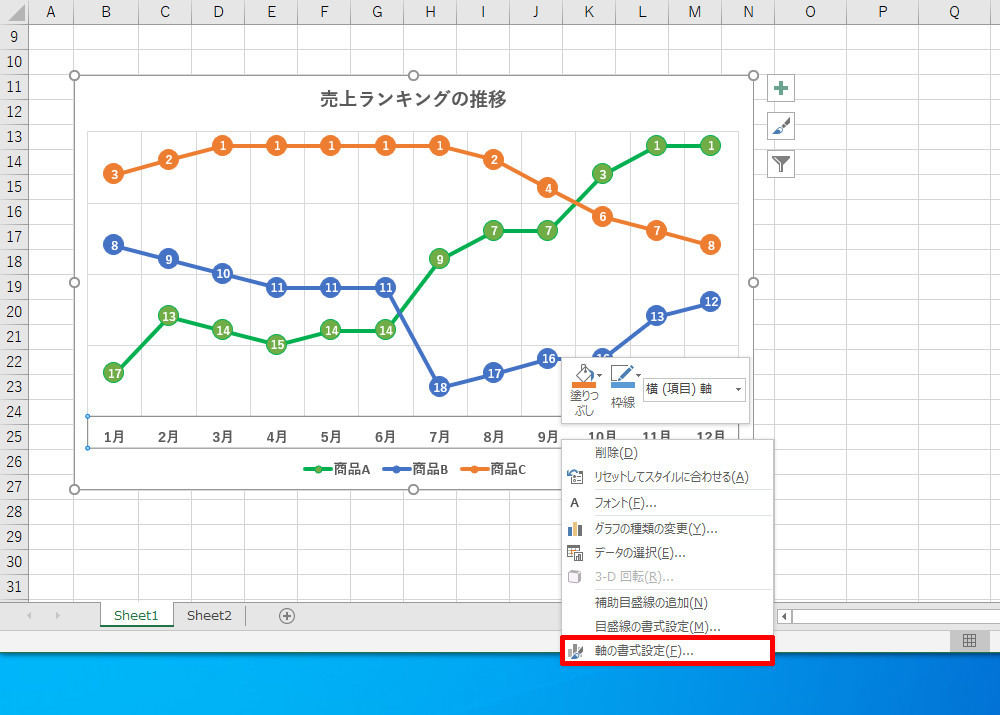1000x715 pixels.
Task: Click the sheet tab scroll right arrow
Action: 57,615
